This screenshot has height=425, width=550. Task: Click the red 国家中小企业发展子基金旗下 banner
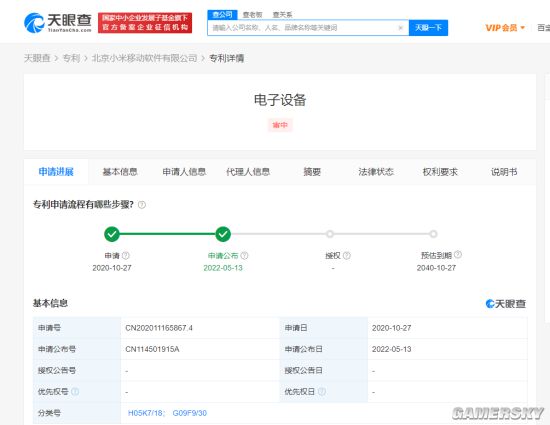click(145, 23)
